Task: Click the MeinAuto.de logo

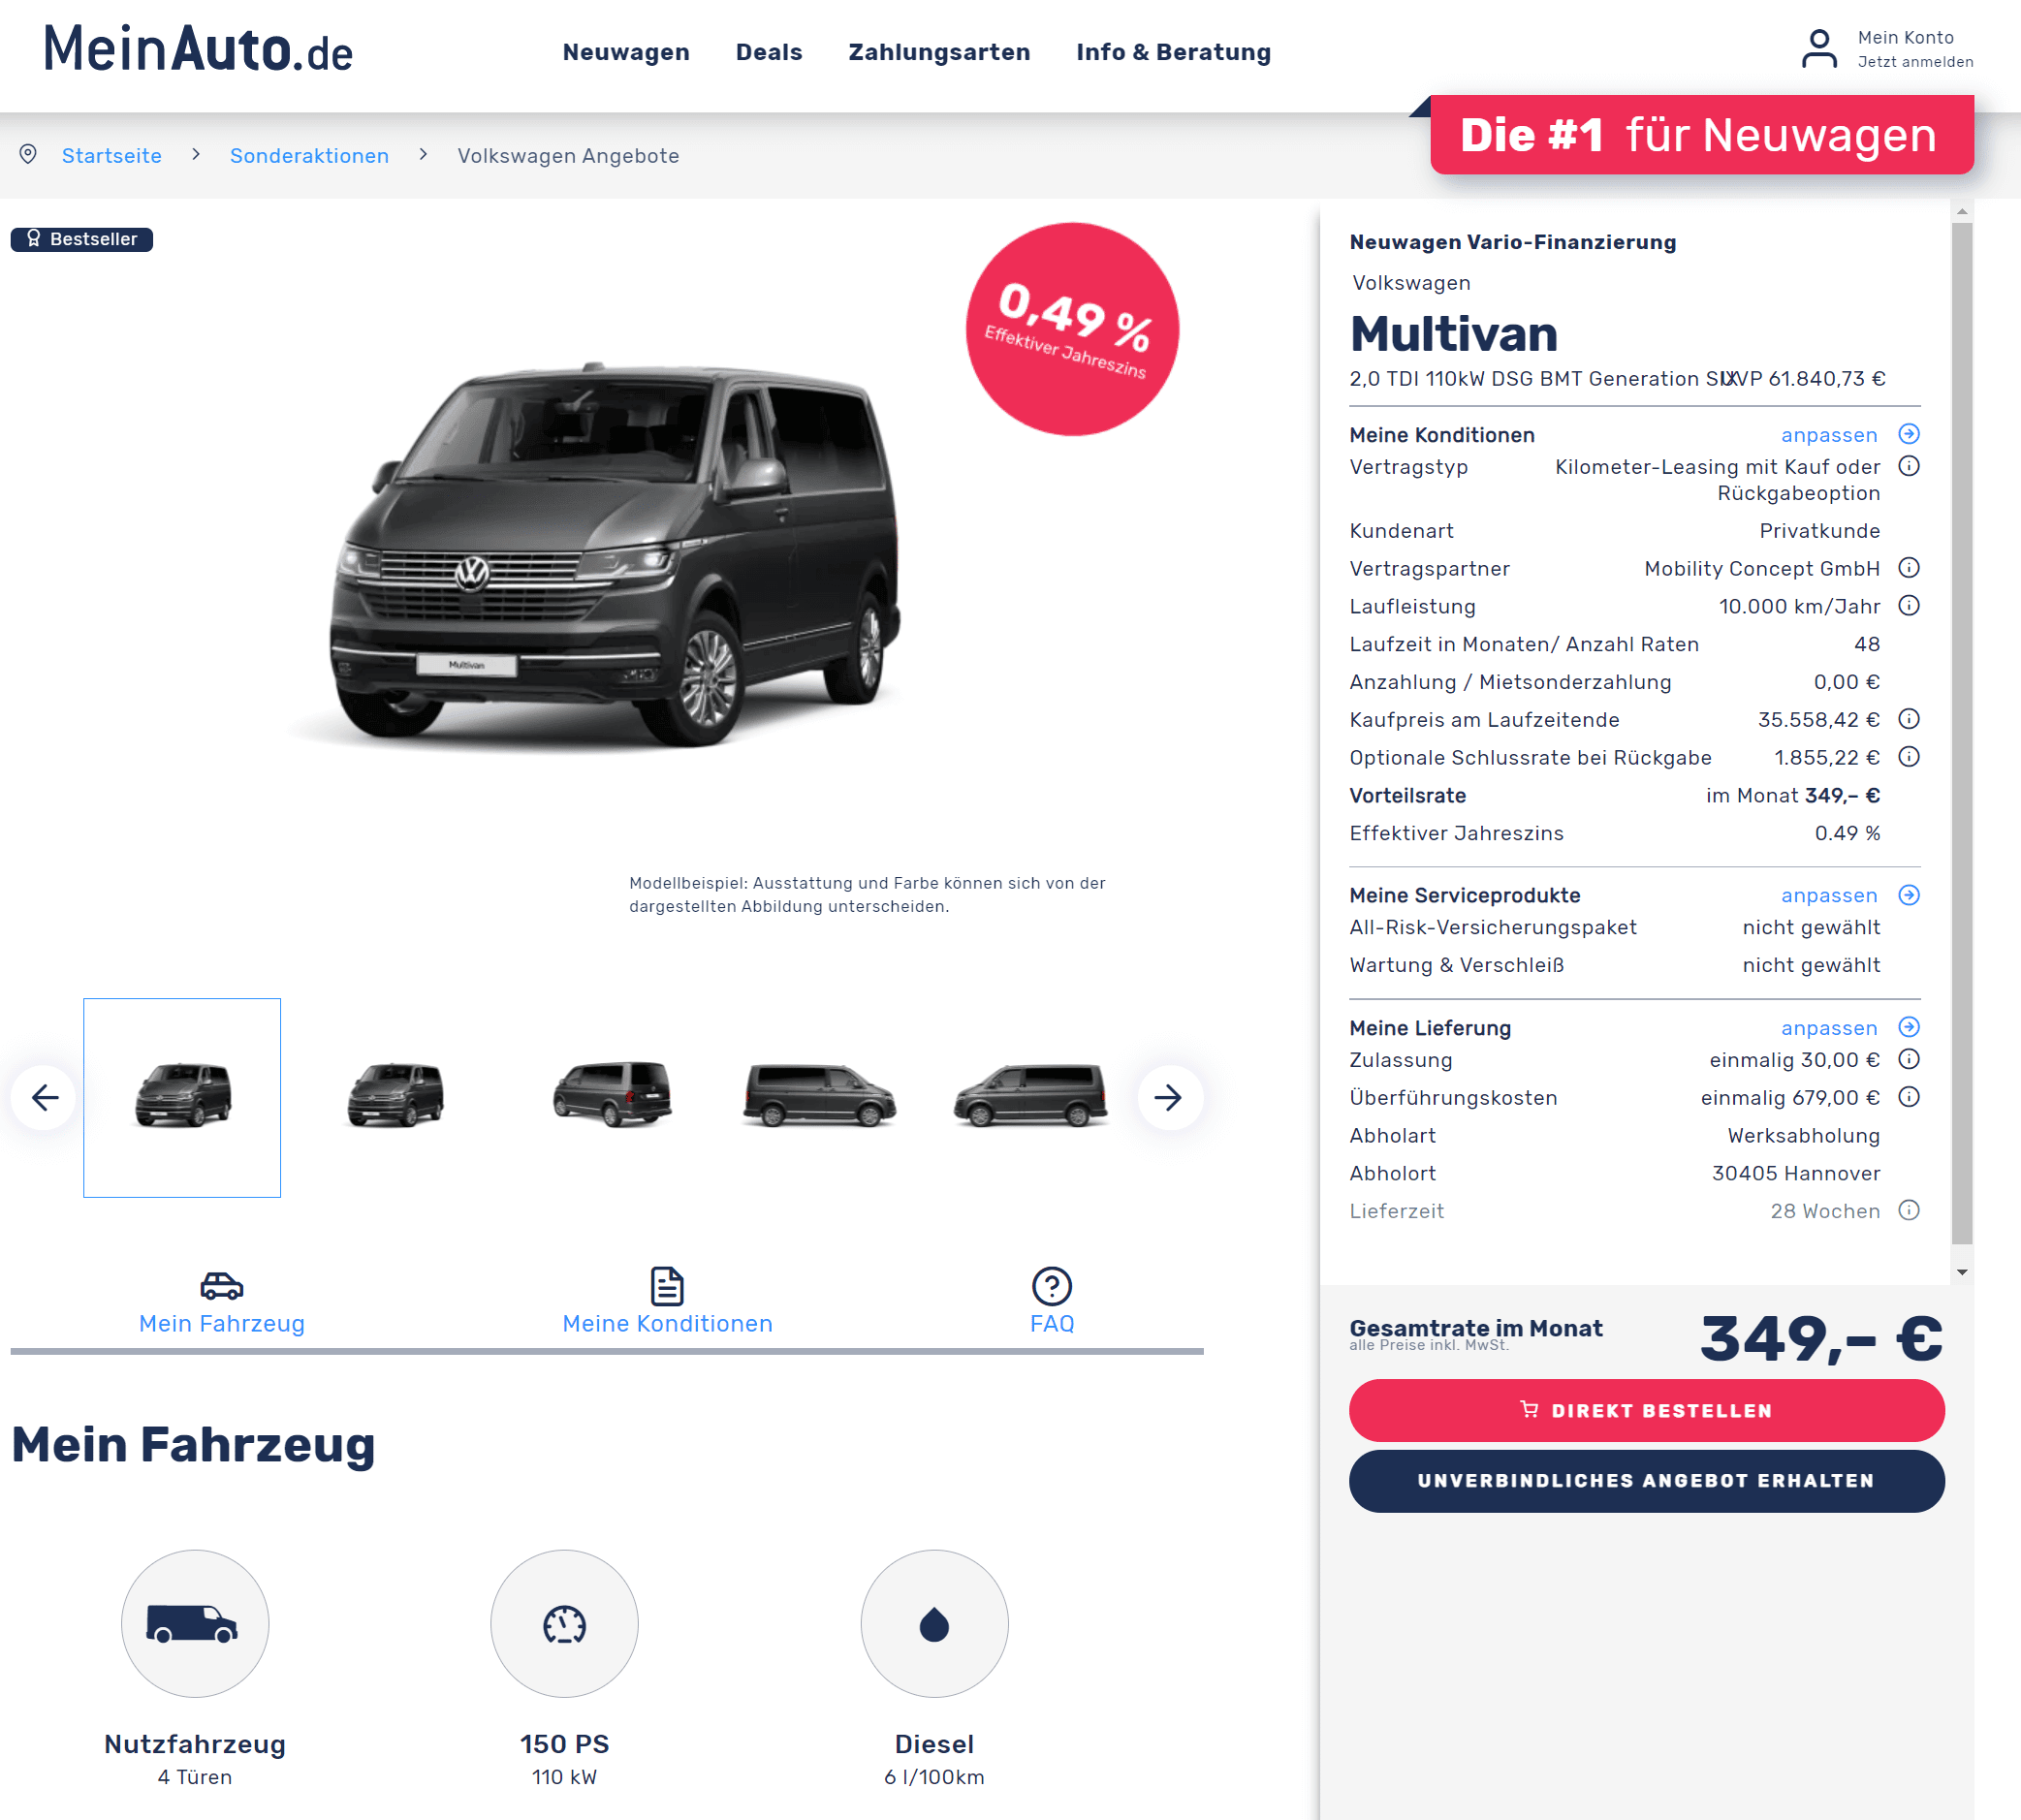Action: tap(198, 50)
